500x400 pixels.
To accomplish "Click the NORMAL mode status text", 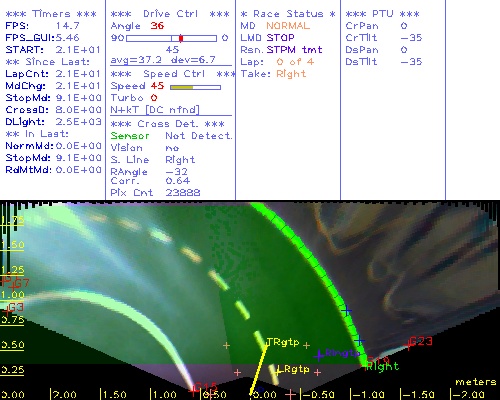I will point(288,26).
